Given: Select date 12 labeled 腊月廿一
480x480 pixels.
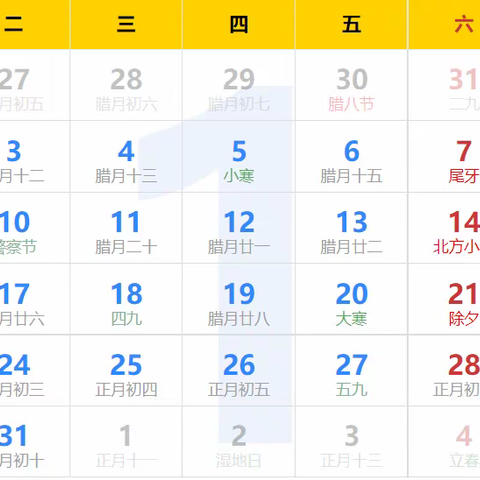Looking at the screenshot, I should [239, 228].
